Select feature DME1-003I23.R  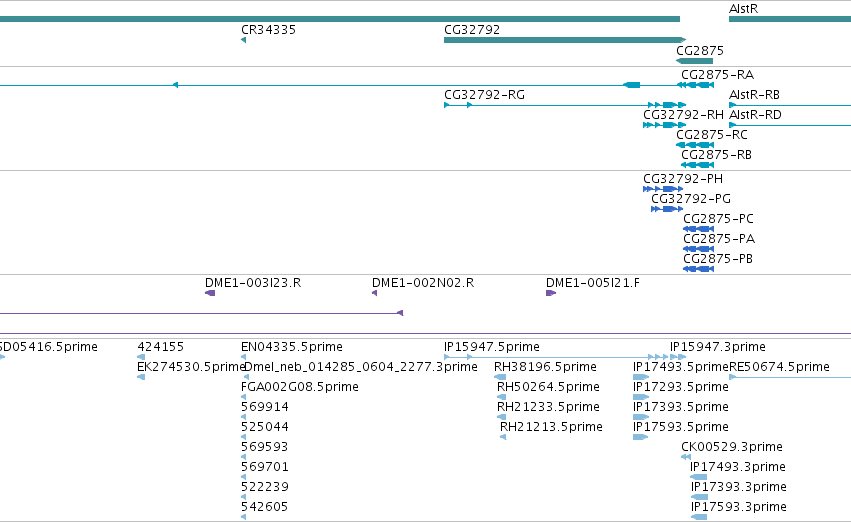(253, 283)
